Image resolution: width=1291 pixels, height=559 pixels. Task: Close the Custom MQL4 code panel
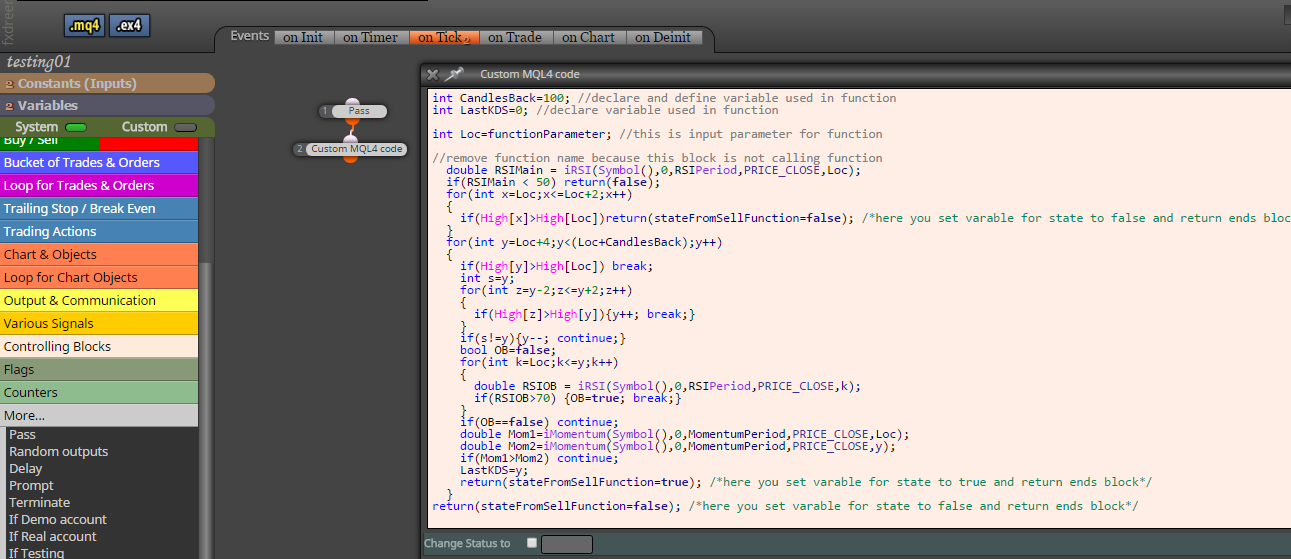[x=433, y=74]
